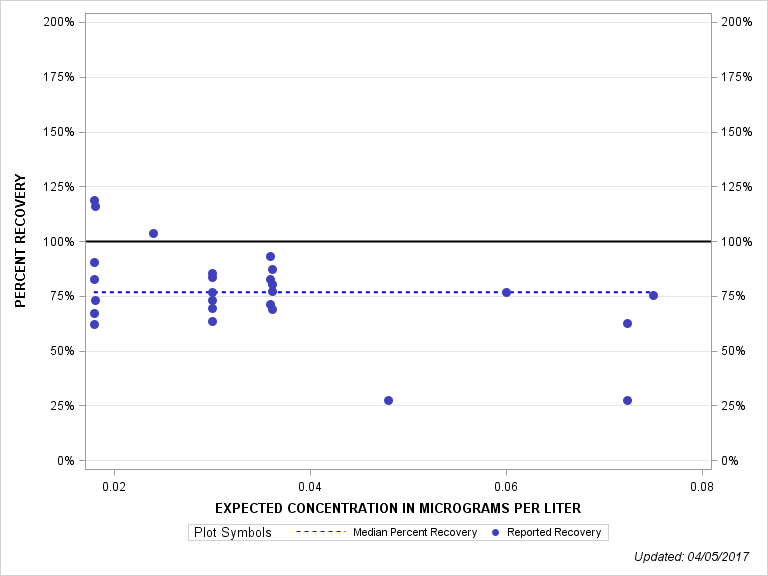Viewport: 768px width, 576px height.
Task: Click the right 200% axis label
Action: (x=737, y=22)
